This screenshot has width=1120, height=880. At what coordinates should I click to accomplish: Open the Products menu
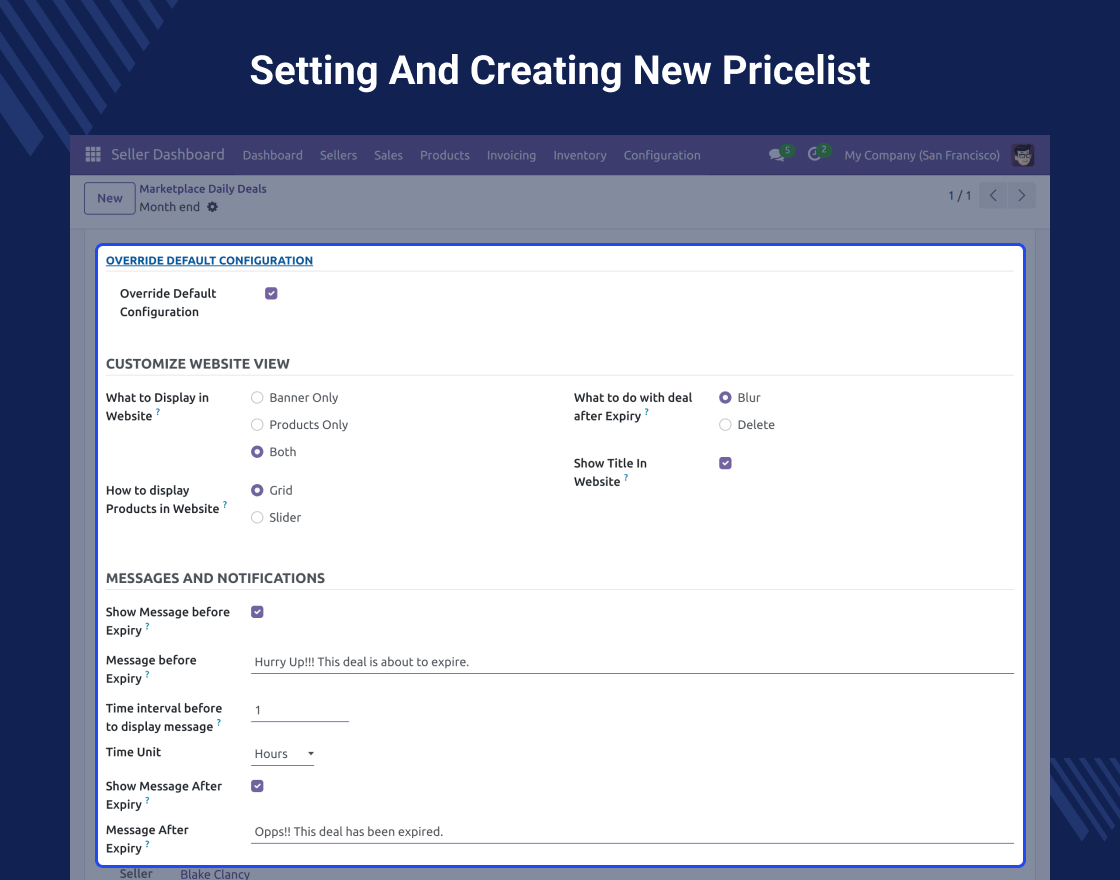point(445,155)
